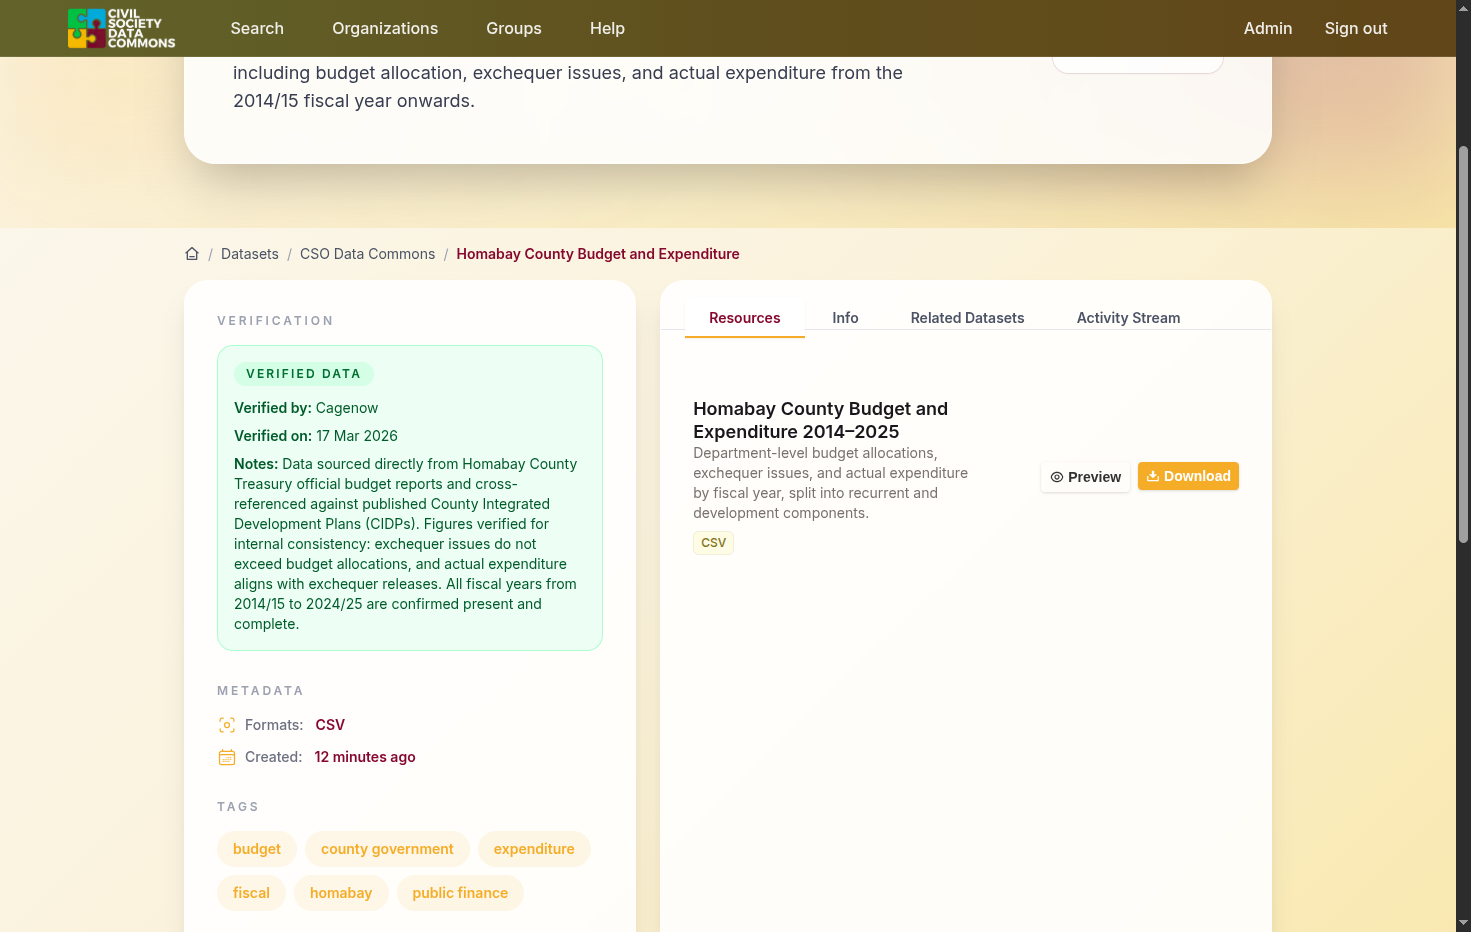Click 'Verified on: 17 Mar 2026' text

tap(316, 436)
